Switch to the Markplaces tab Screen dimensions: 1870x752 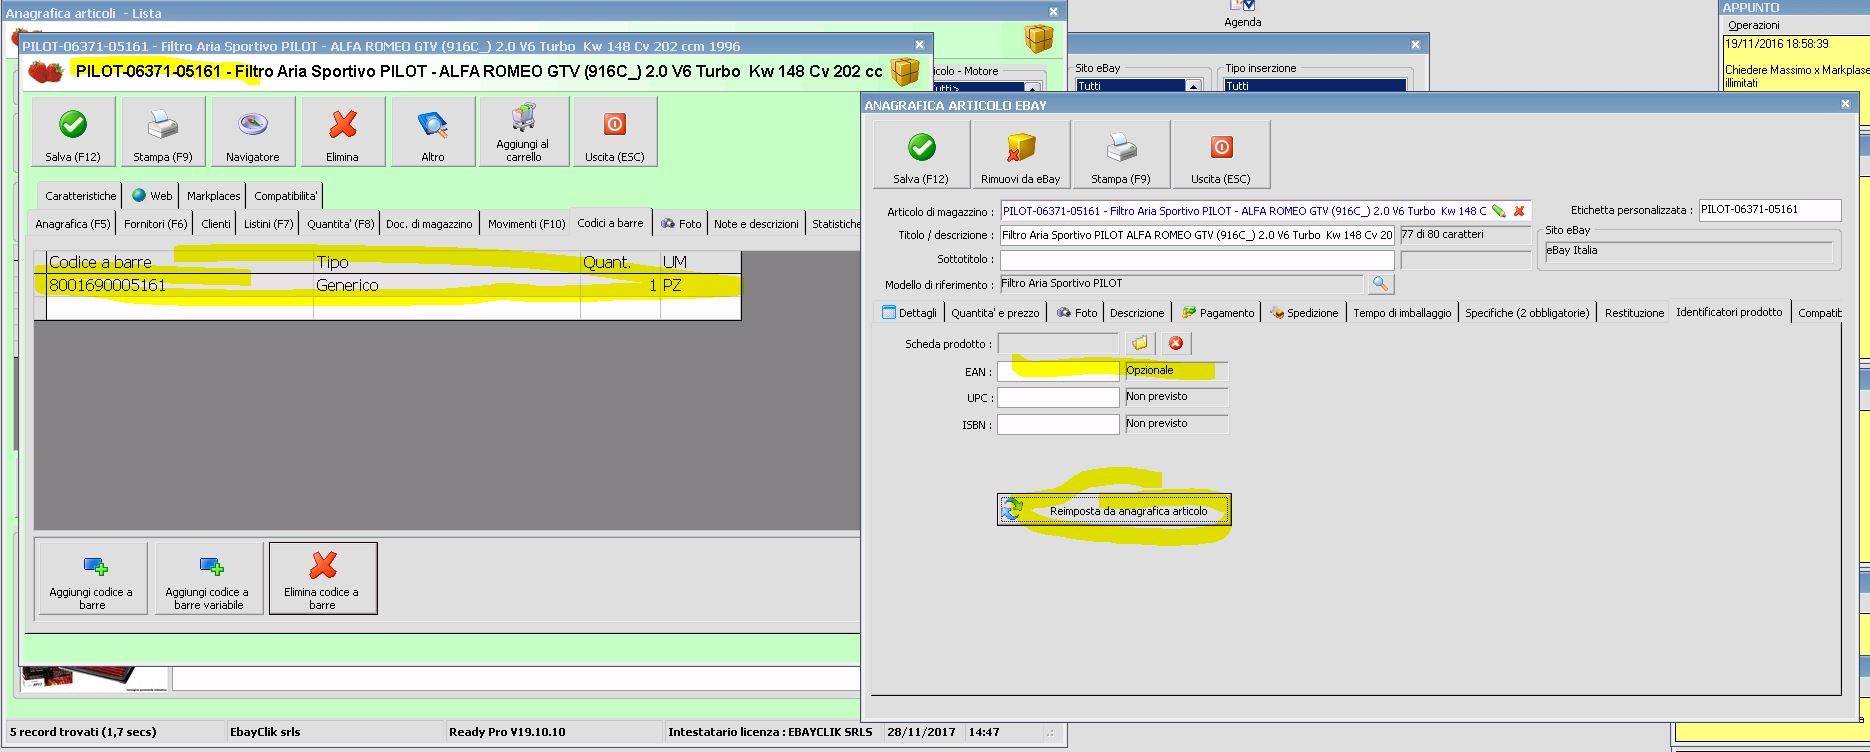tap(213, 196)
